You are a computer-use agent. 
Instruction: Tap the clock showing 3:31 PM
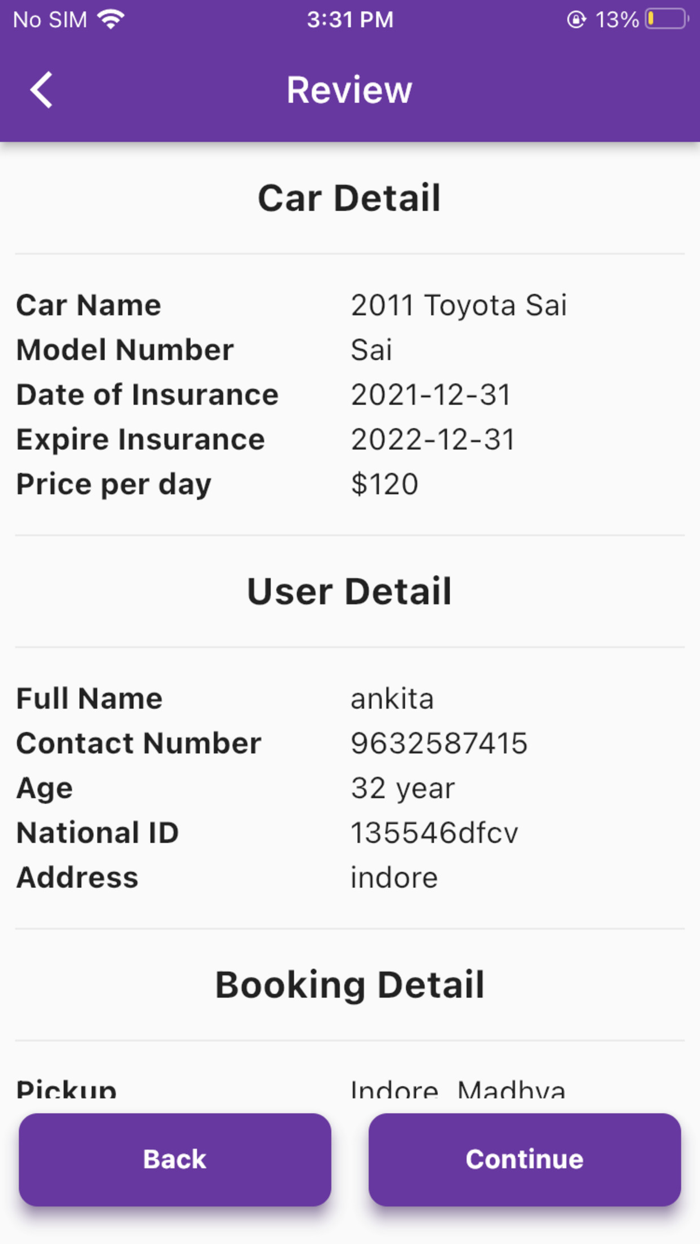click(349, 17)
